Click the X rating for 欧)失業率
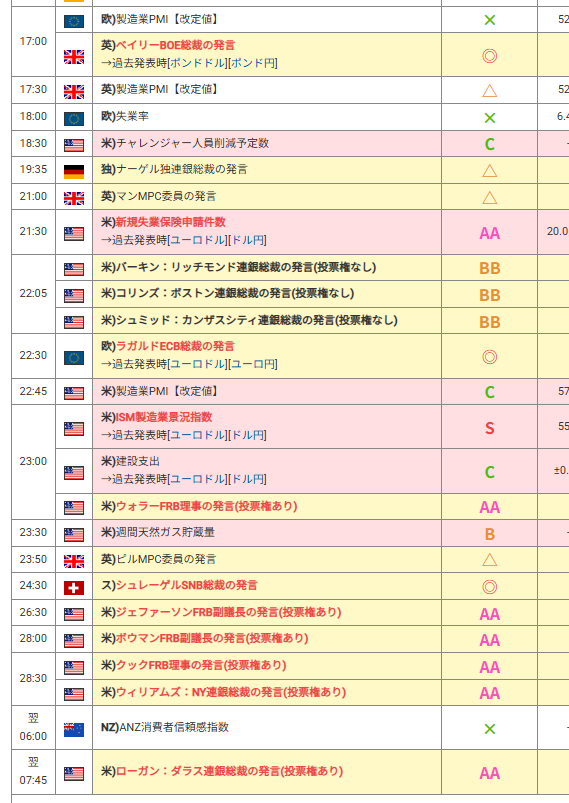The image size is (569, 803). [490, 118]
